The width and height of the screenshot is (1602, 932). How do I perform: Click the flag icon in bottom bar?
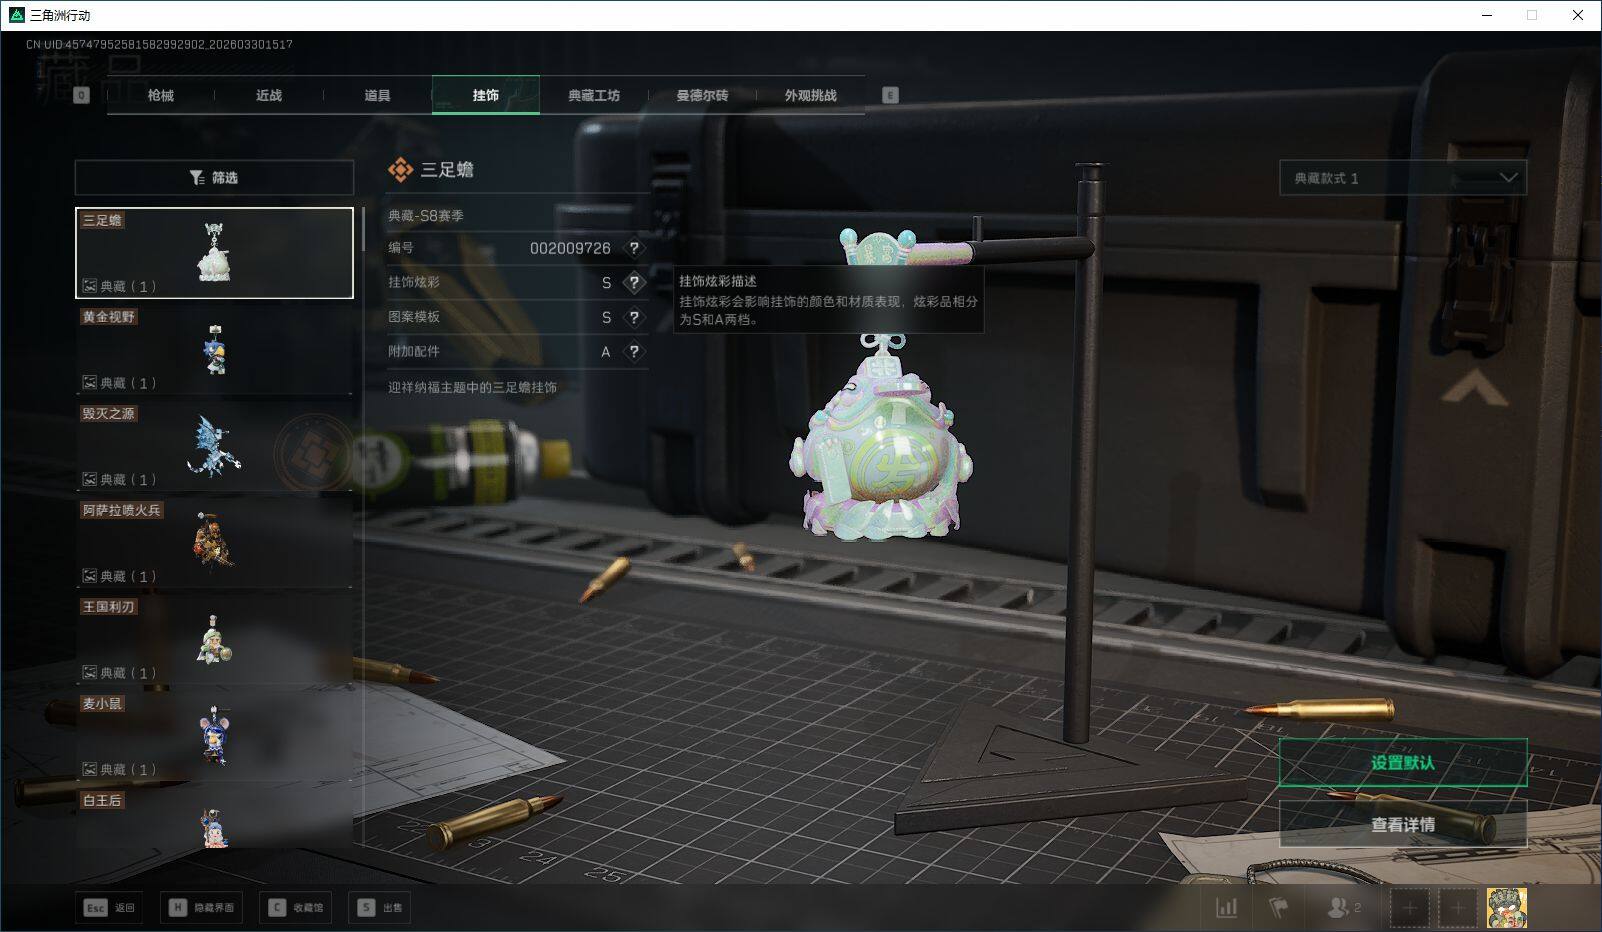click(1278, 907)
